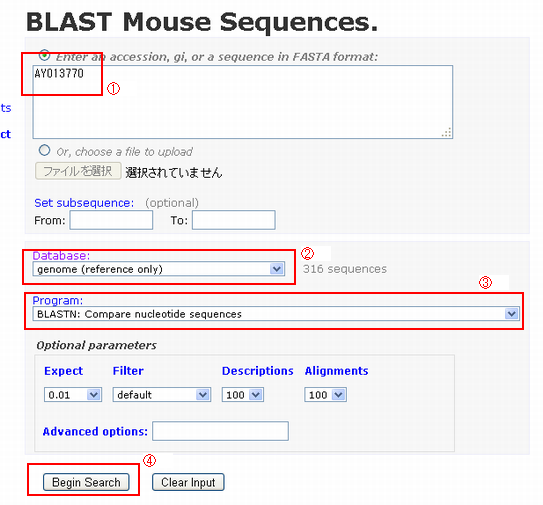Click the Begin Search button

coord(86,482)
